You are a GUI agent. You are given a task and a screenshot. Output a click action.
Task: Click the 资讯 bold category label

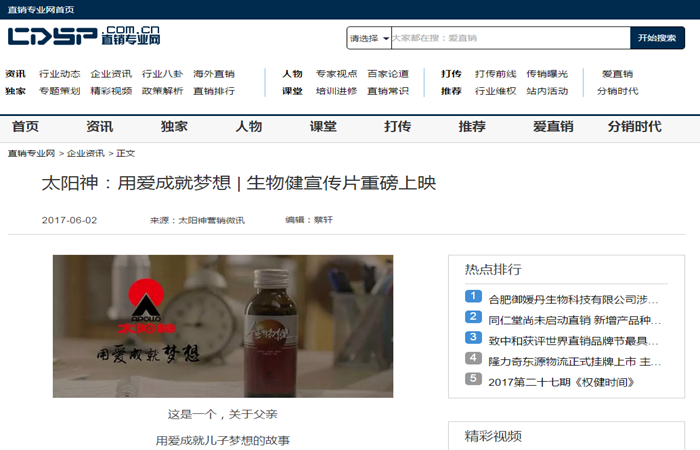tap(15, 74)
